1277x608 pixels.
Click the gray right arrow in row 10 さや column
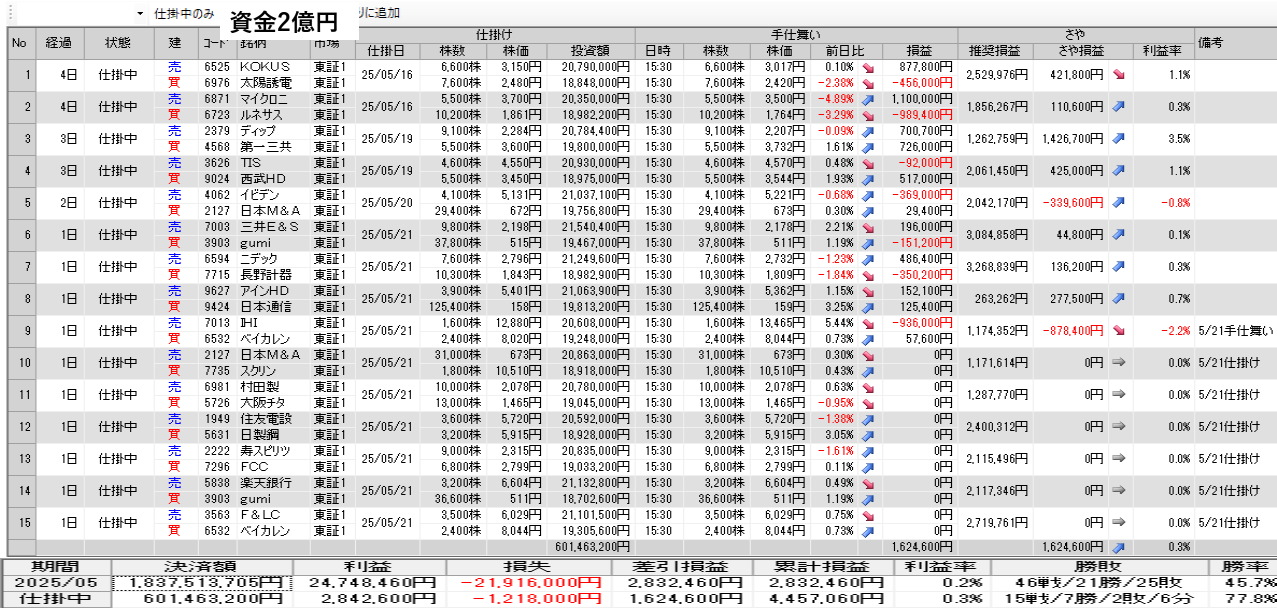point(1118,363)
